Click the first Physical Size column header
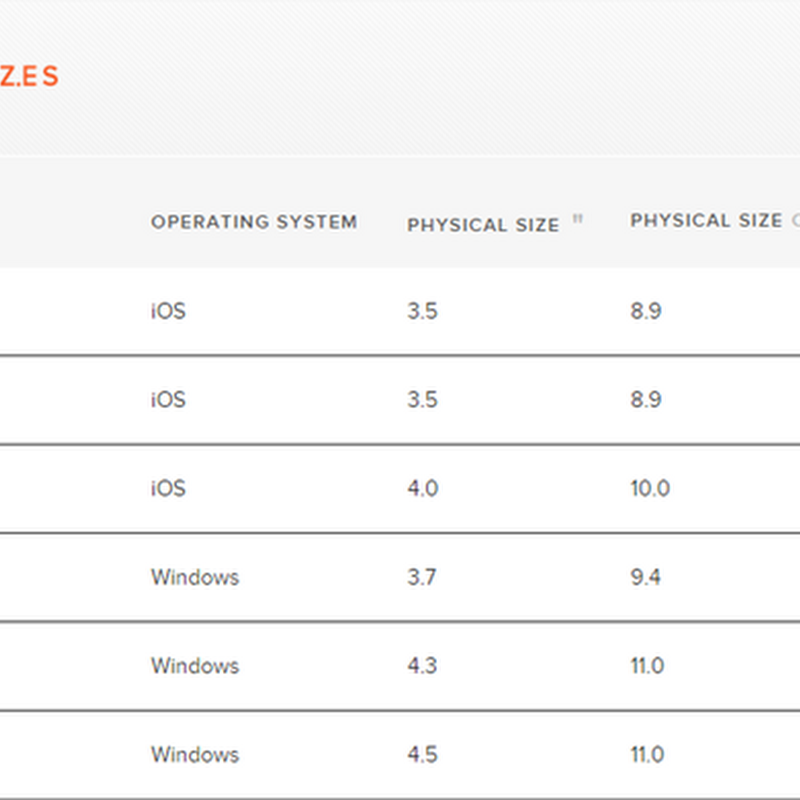Image resolution: width=800 pixels, height=800 pixels. click(483, 225)
